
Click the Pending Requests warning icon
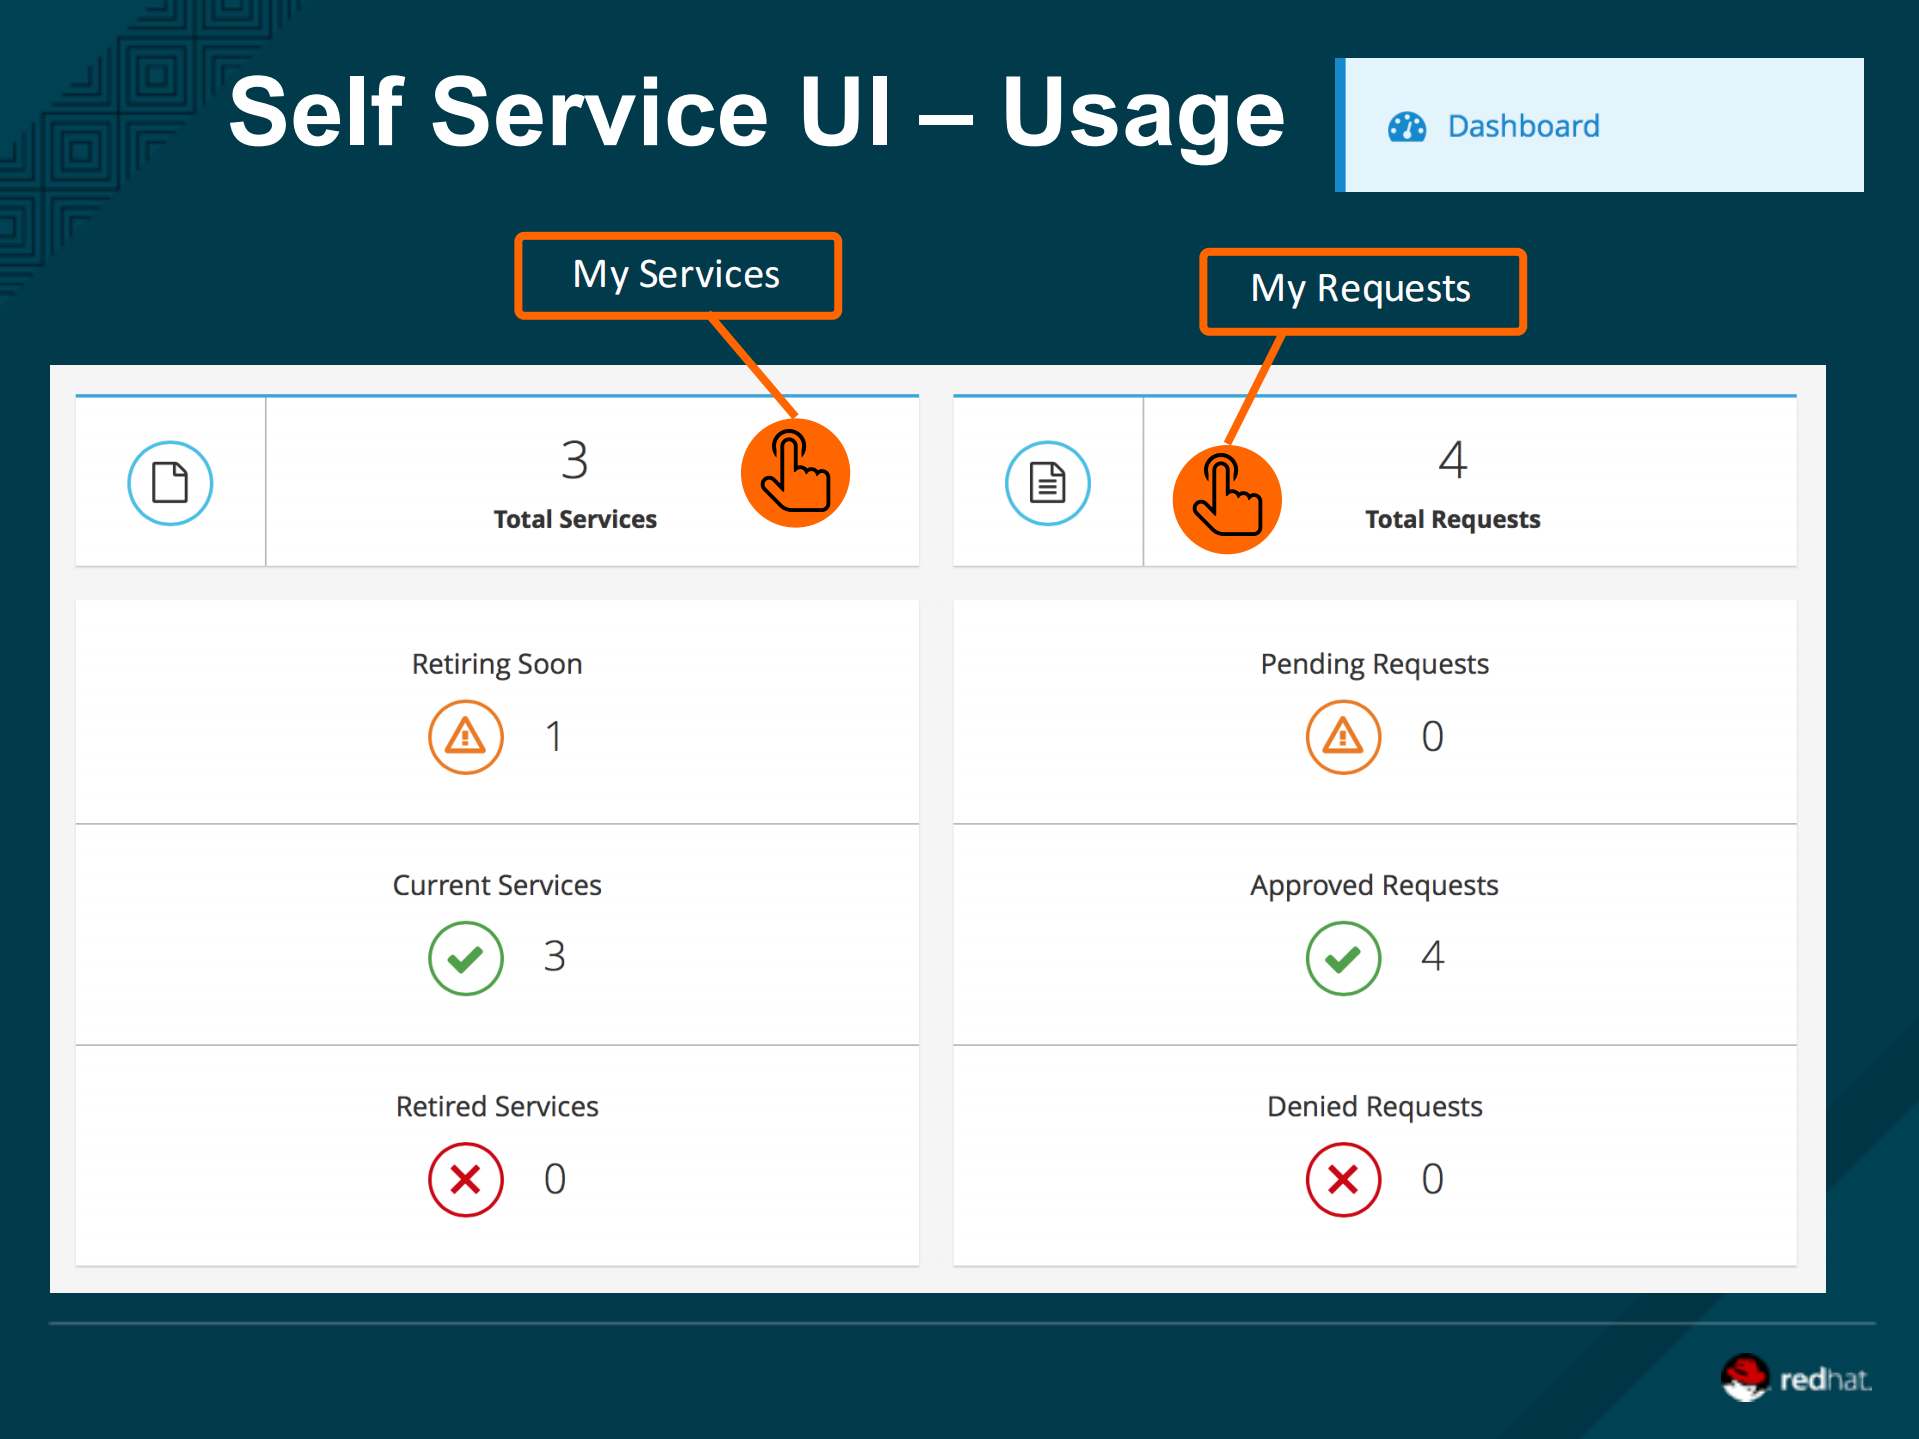pyautogui.click(x=1343, y=737)
